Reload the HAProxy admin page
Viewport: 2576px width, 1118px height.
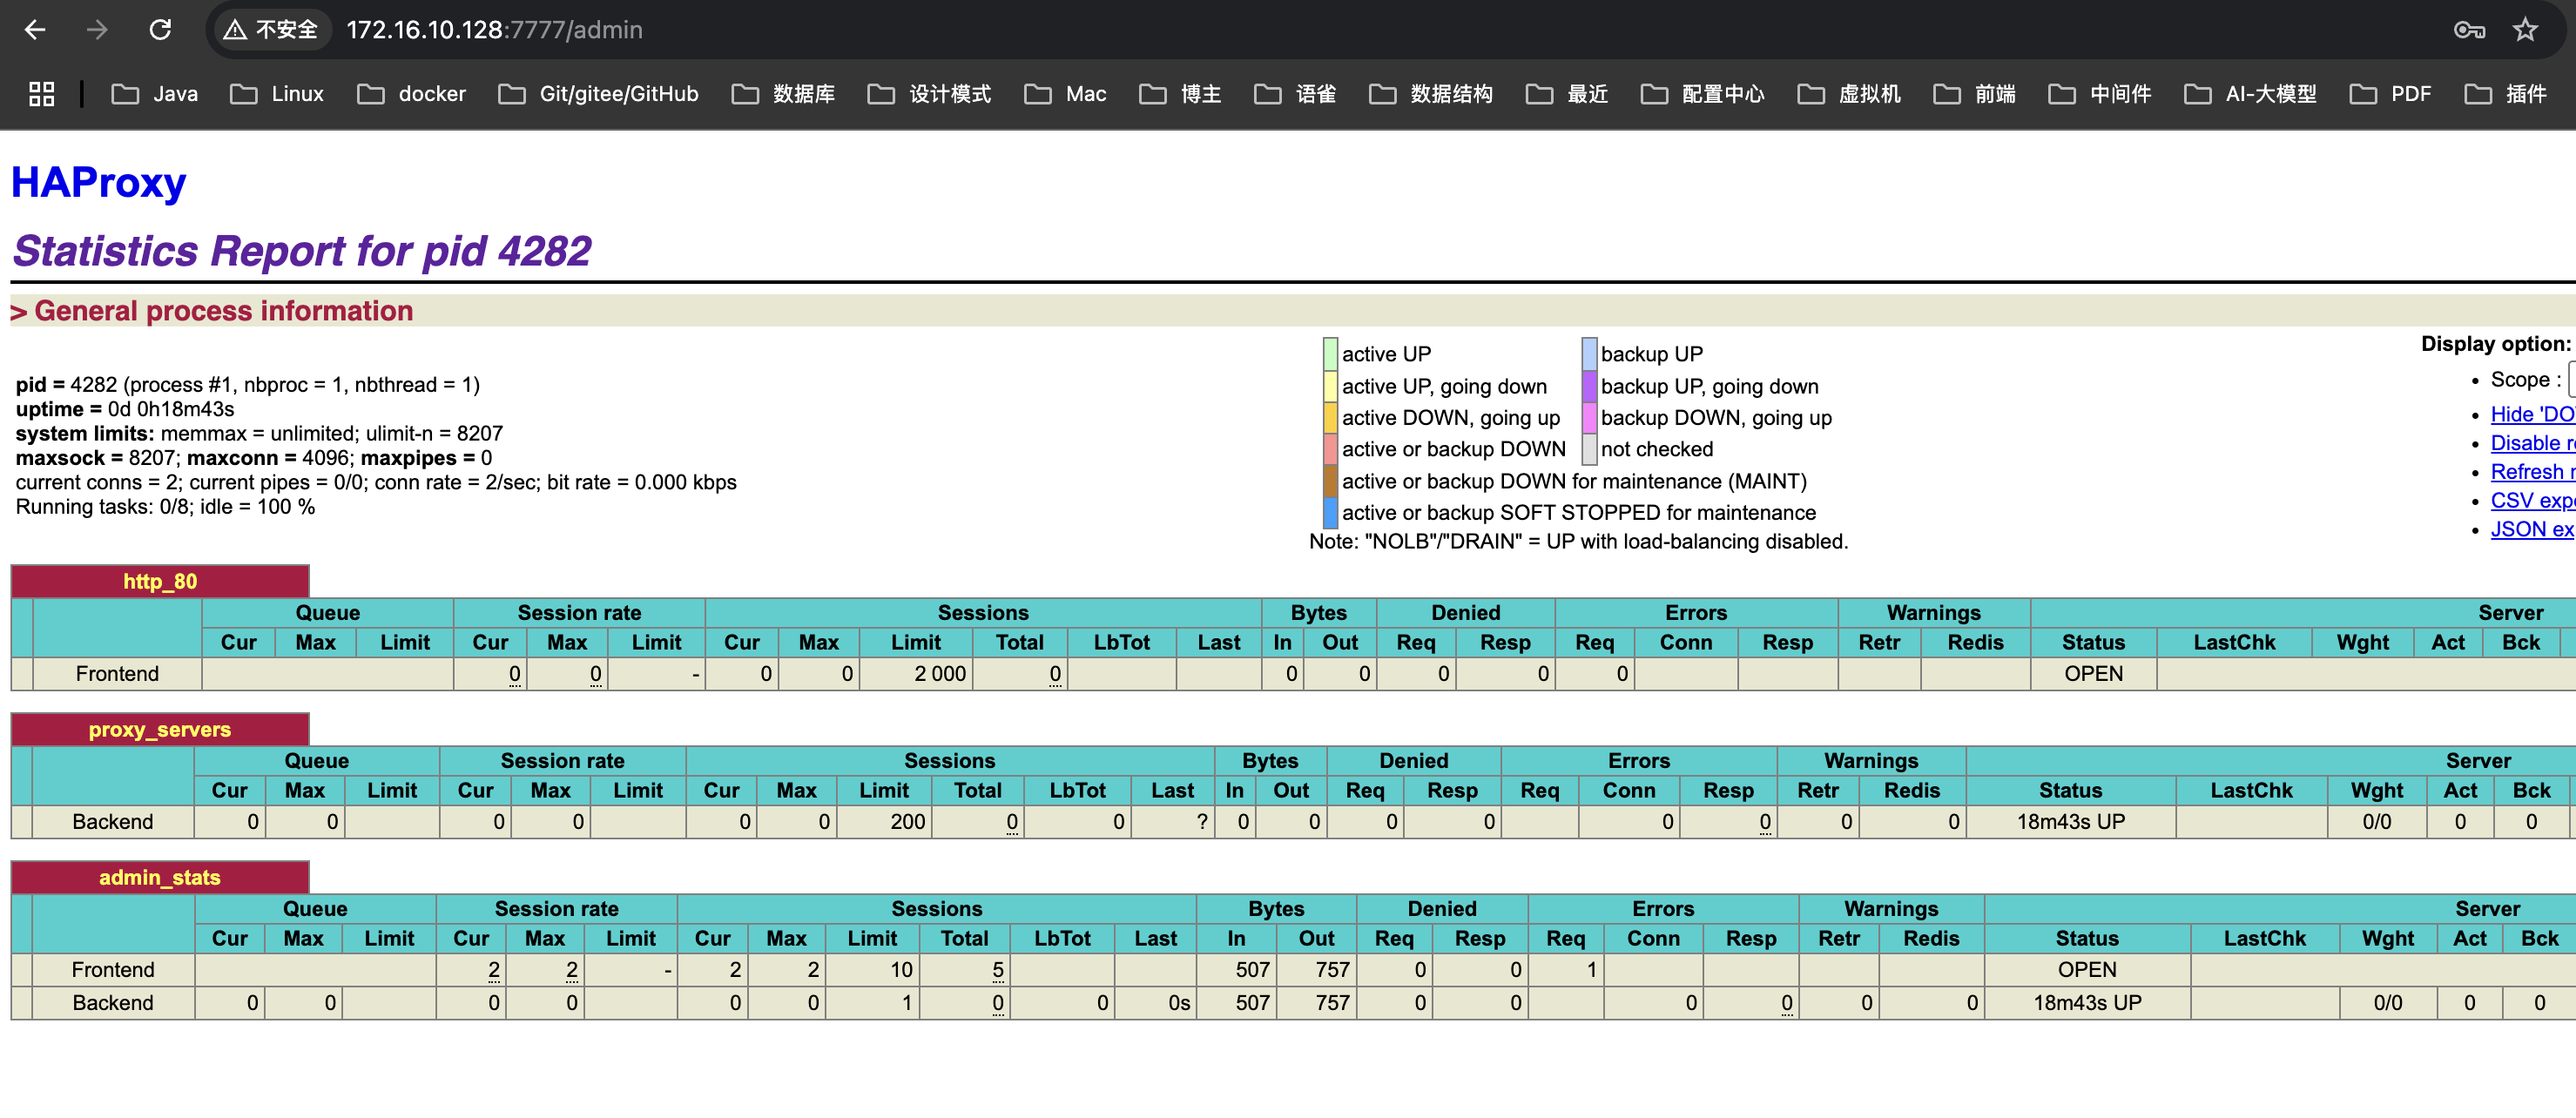pyautogui.click(x=160, y=30)
